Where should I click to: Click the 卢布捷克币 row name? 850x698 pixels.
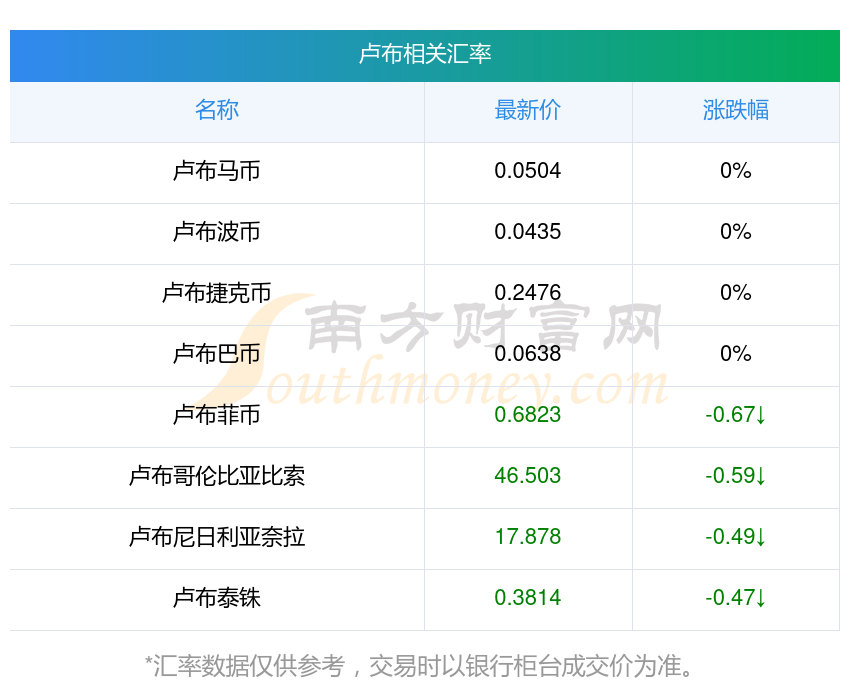217,293
